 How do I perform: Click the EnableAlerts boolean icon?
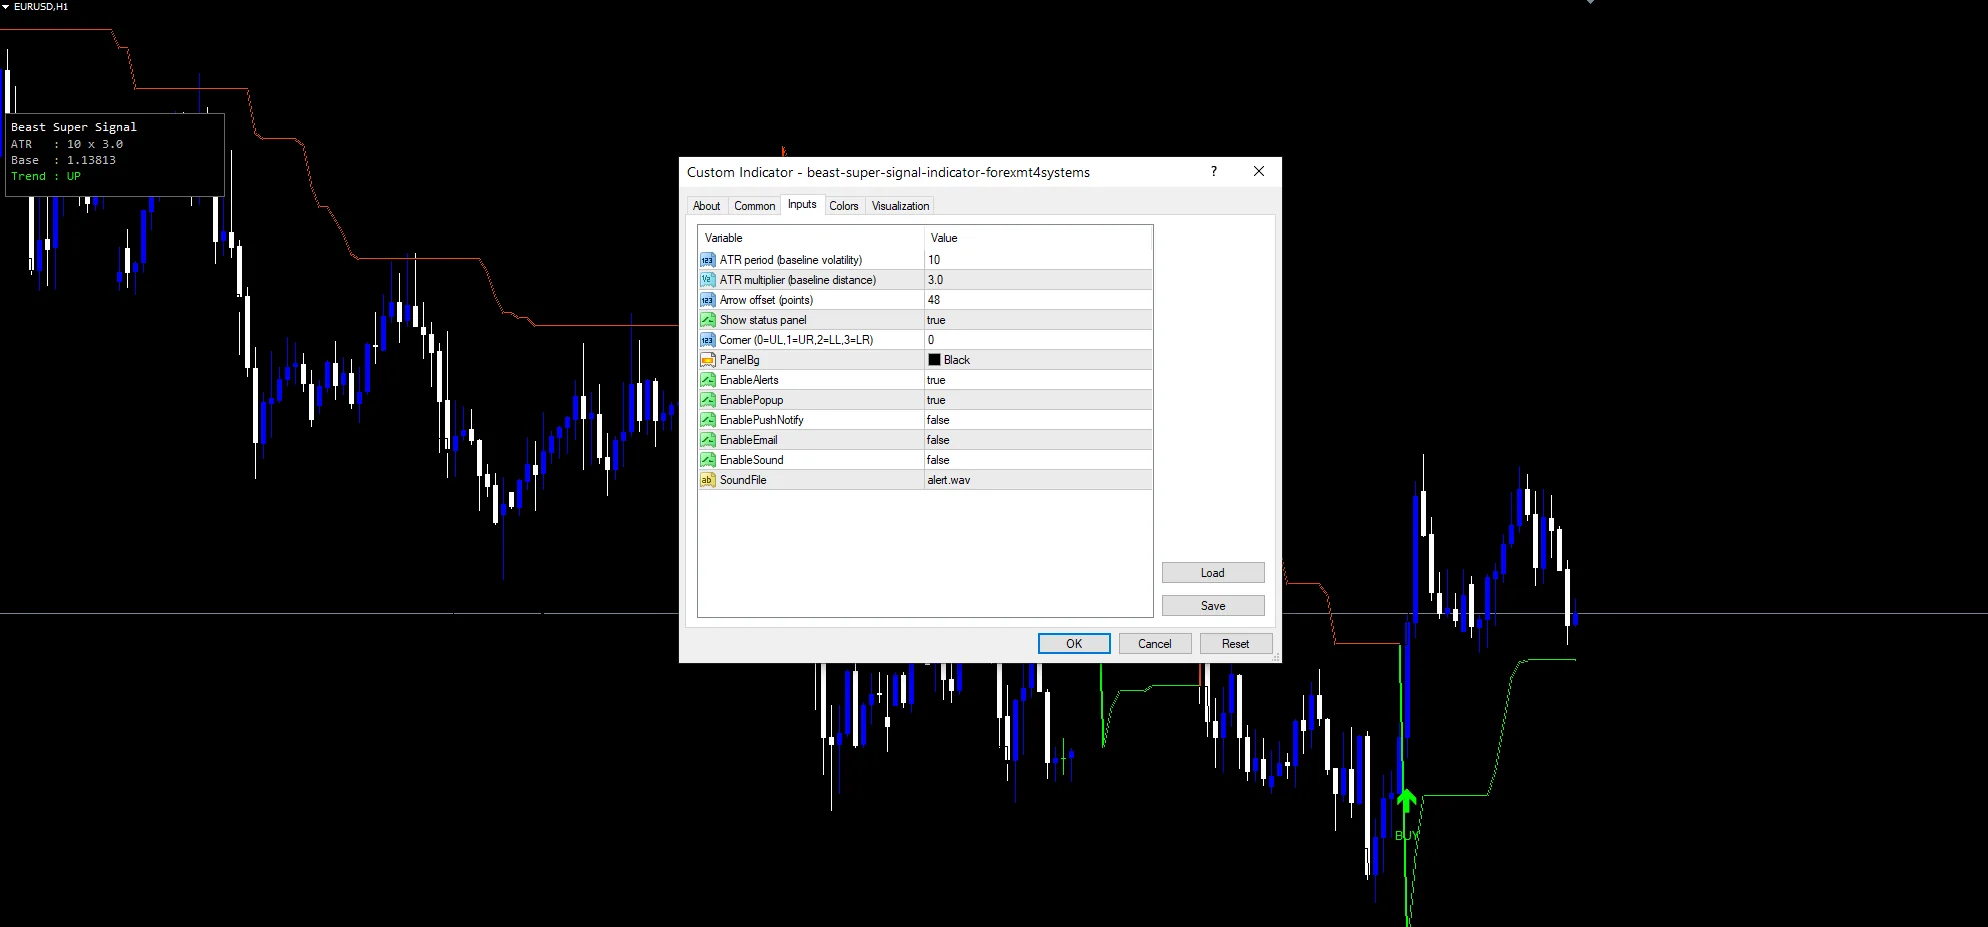point(707,380)
